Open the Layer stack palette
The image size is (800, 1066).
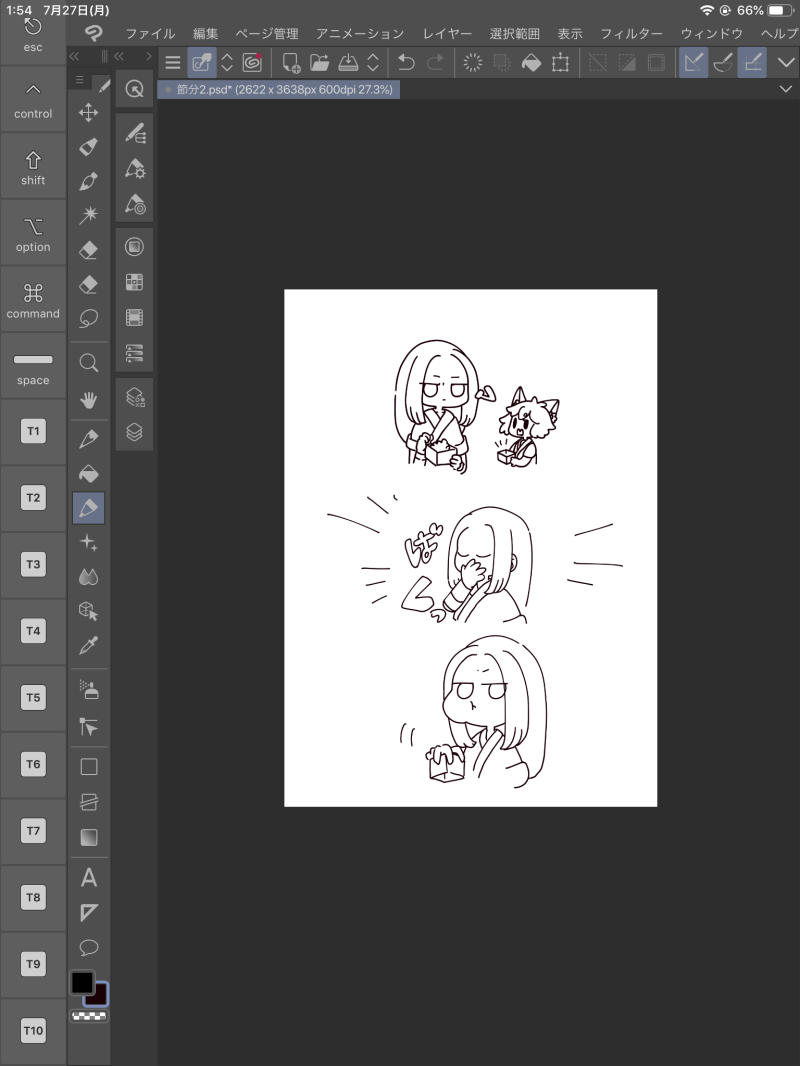point(135,432)
